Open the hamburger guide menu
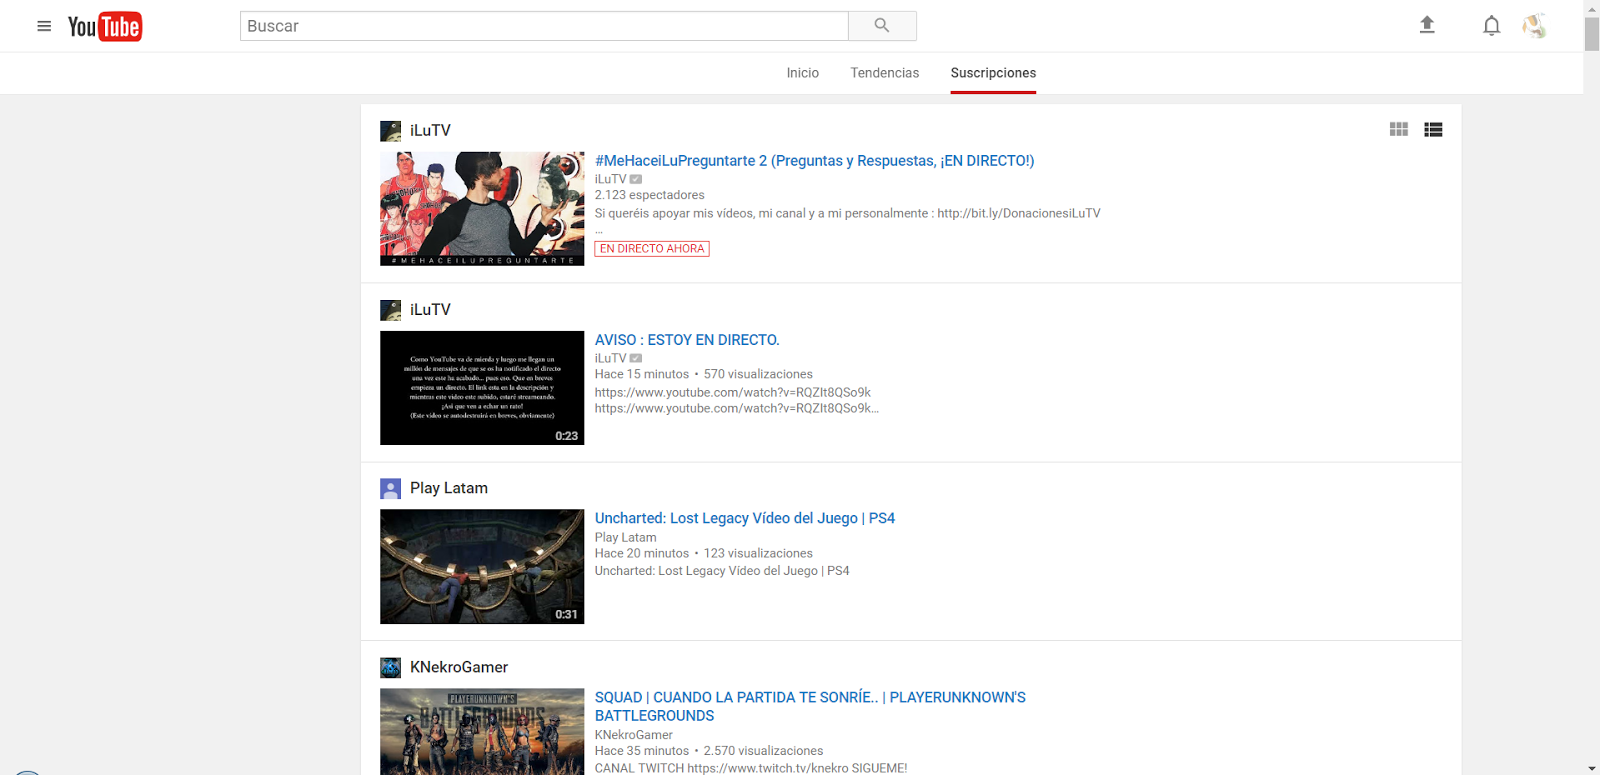The height and width of the screenshot is (775, 1600). pos(44,26)
